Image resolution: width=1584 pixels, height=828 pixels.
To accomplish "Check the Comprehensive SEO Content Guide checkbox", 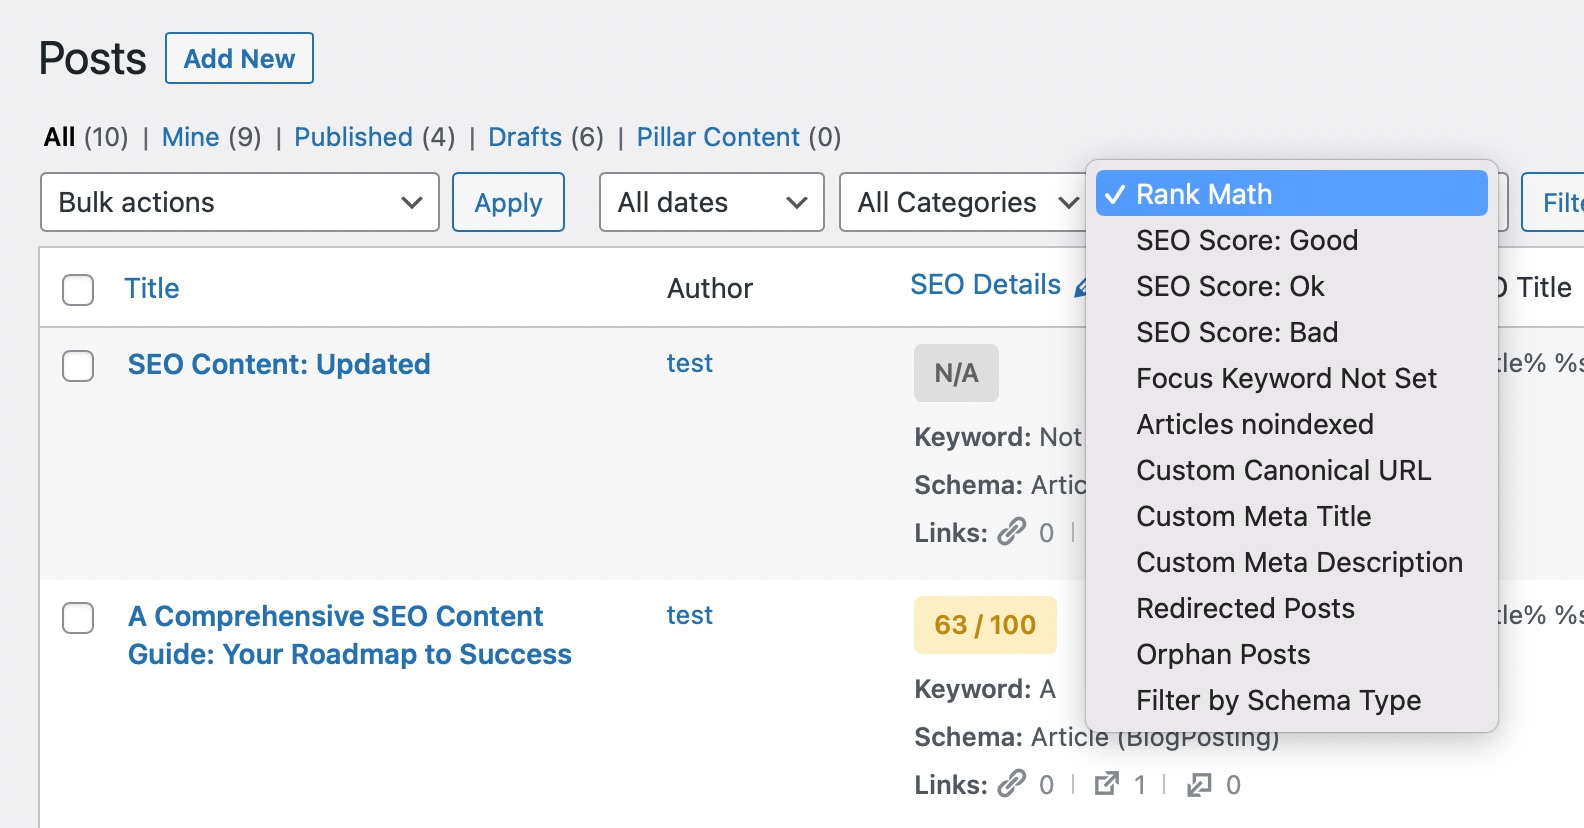I will (x=78, y=618).
